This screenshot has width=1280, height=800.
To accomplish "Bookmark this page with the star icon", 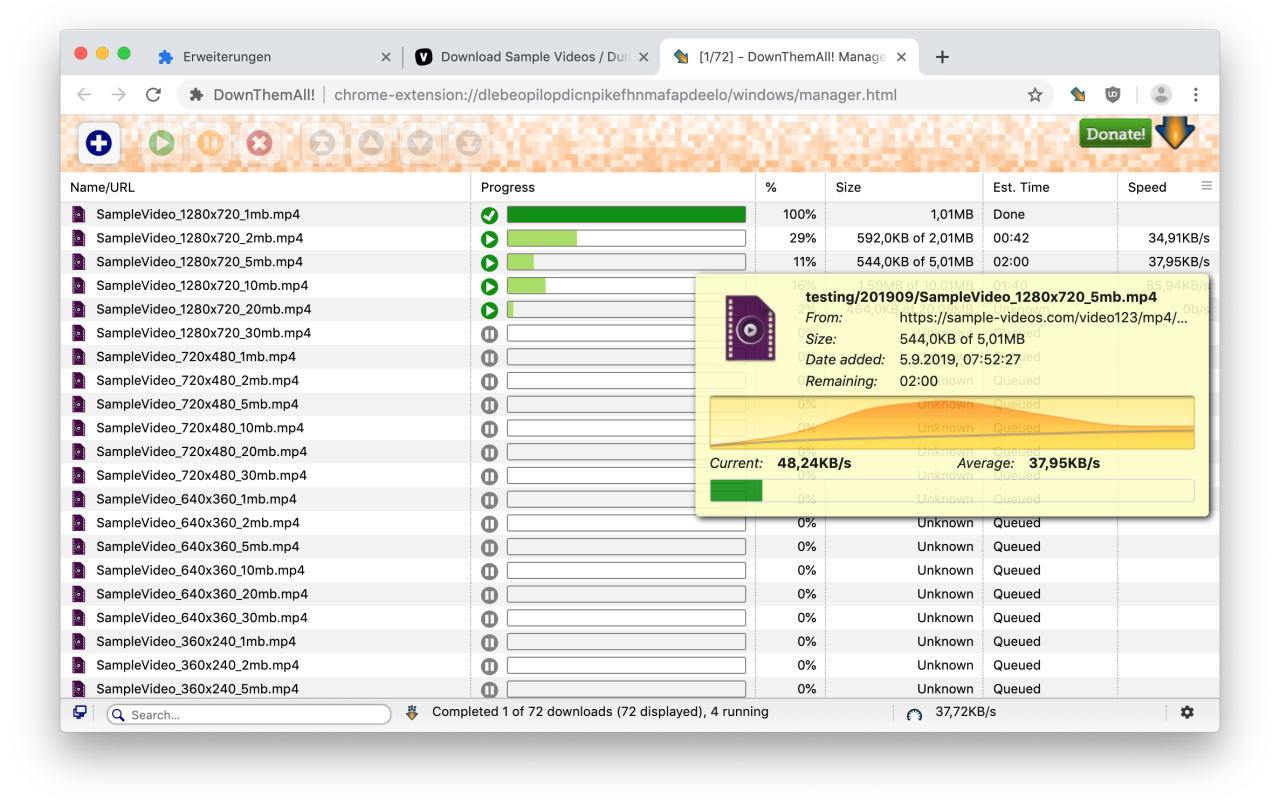I will [x=1035, y=95].
